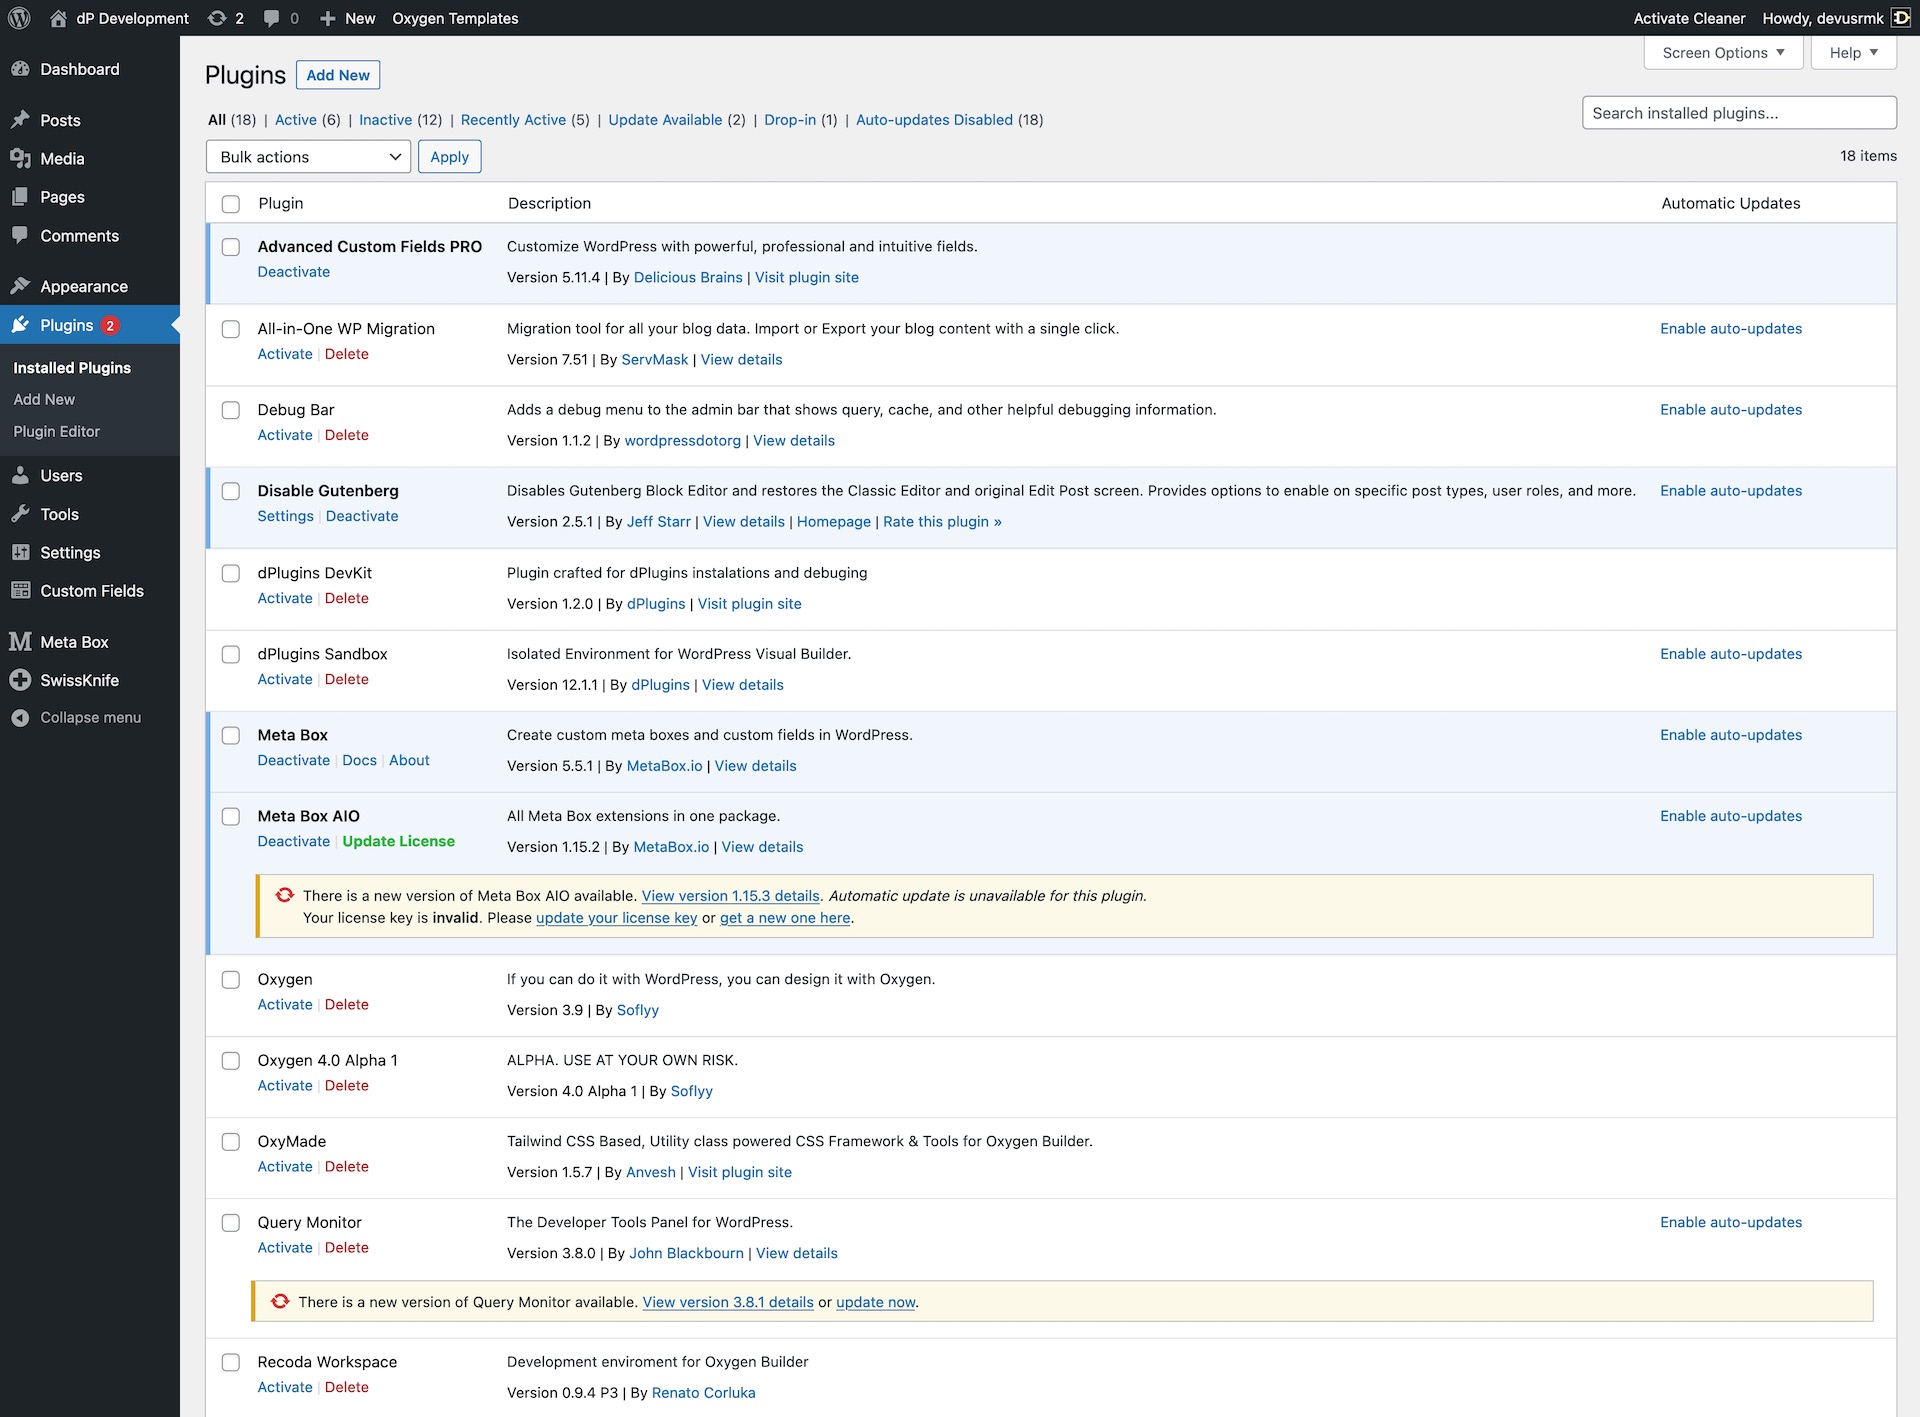This screenshot has height=1417, width=1920.
Task: Click the Collapse menu arrow icon
Action: tap(20, 718)
